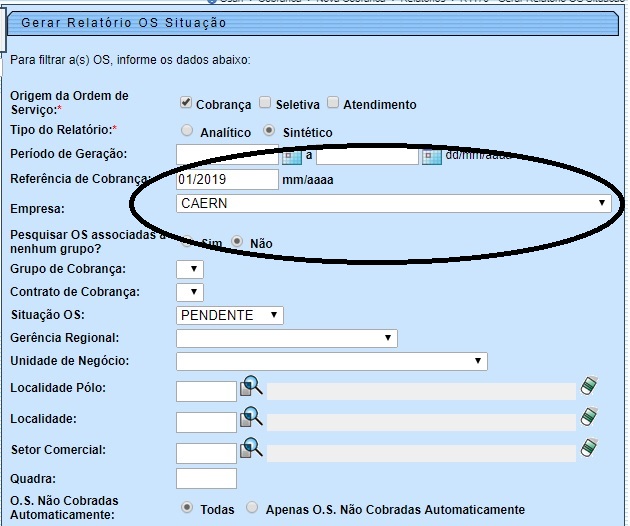Uncheck the Cobrança checkbox
Viewport: 630px width, 526px height.
tap(186, 103)
